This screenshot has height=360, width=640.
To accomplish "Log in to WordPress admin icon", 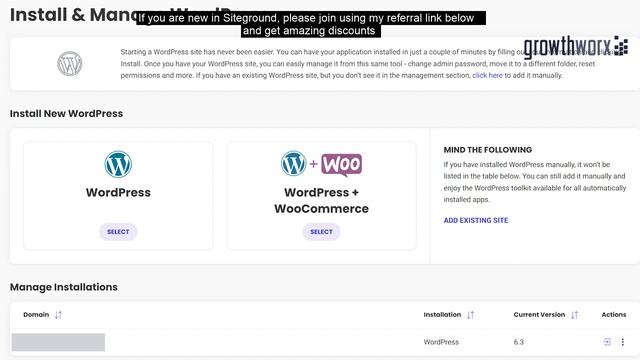I will tap(607, 342).
